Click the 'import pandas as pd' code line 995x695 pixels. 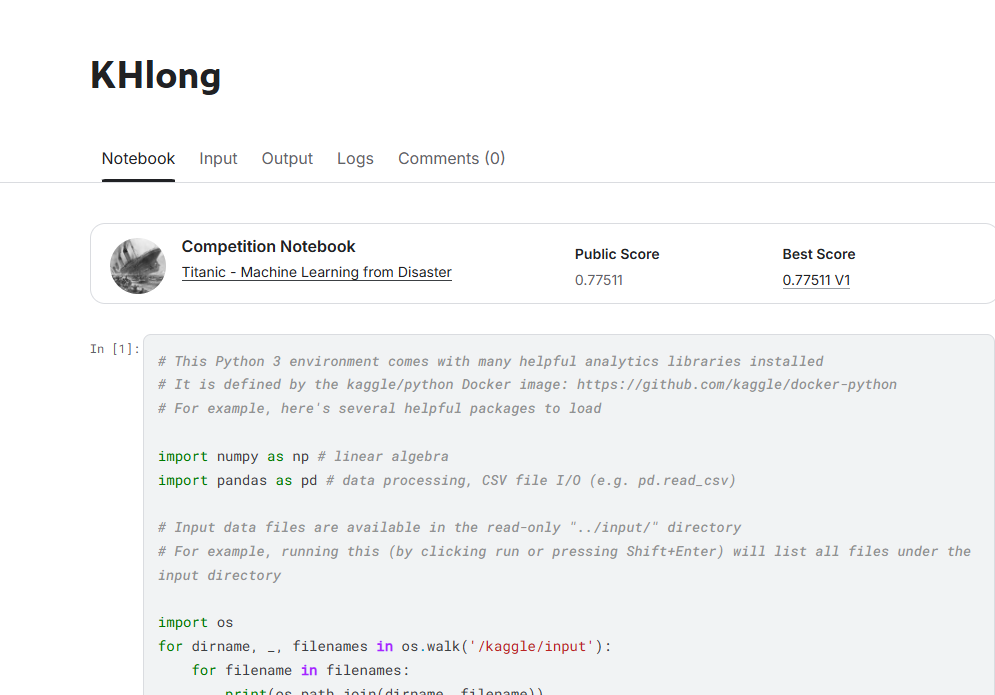coord(447,480)
